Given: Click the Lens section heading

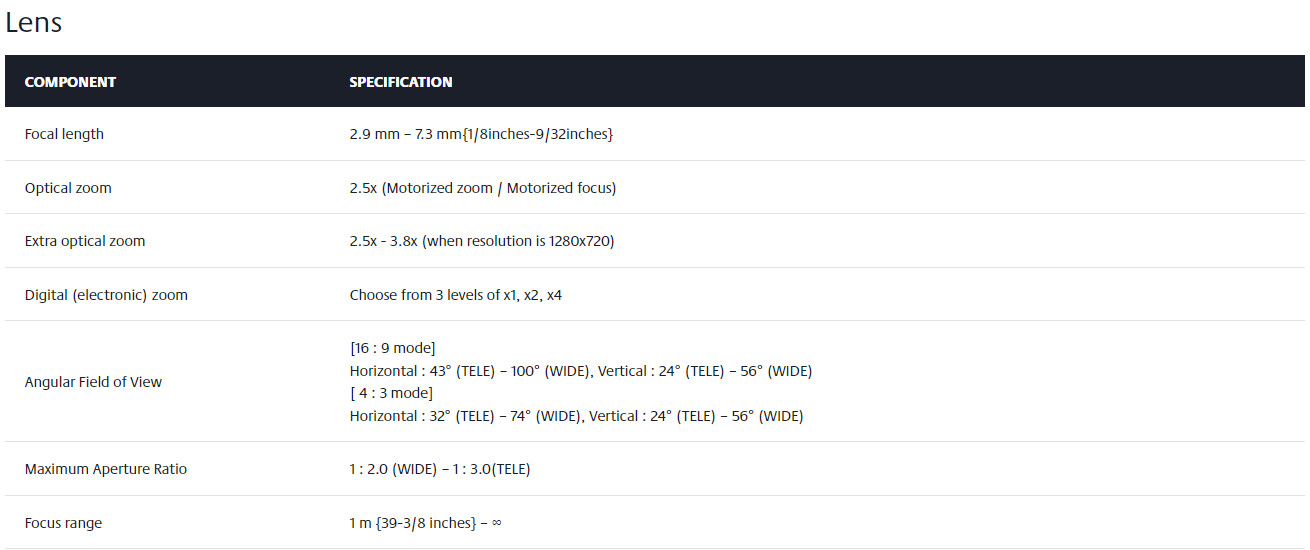Looking at the screenshot, I should point(34,22).
